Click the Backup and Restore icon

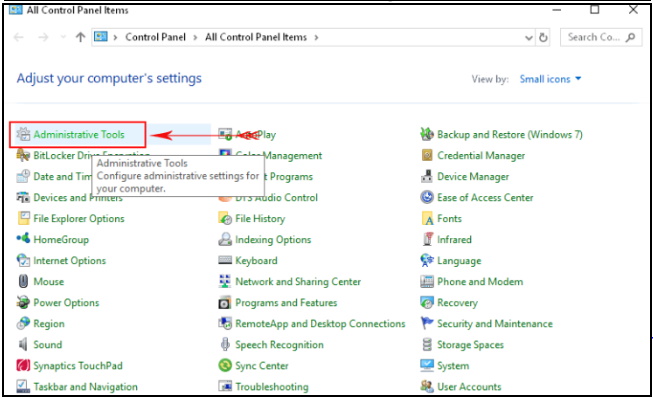[x=427, y=134]
